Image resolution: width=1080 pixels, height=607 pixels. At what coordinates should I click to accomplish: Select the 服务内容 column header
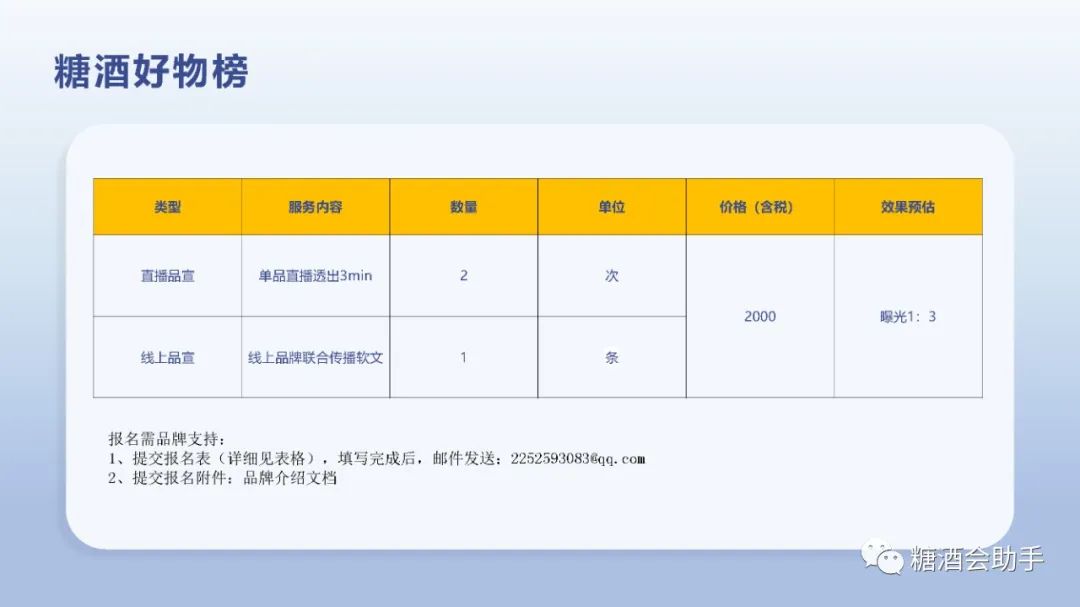315,207
